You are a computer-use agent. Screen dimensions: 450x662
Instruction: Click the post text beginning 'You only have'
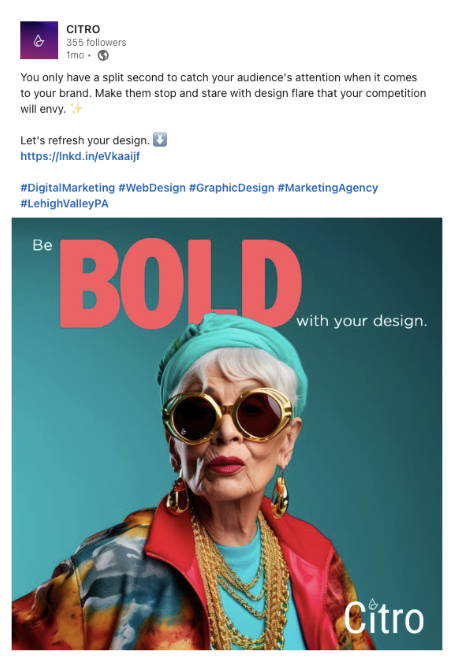pyautogui.click(x=223, y=93)
